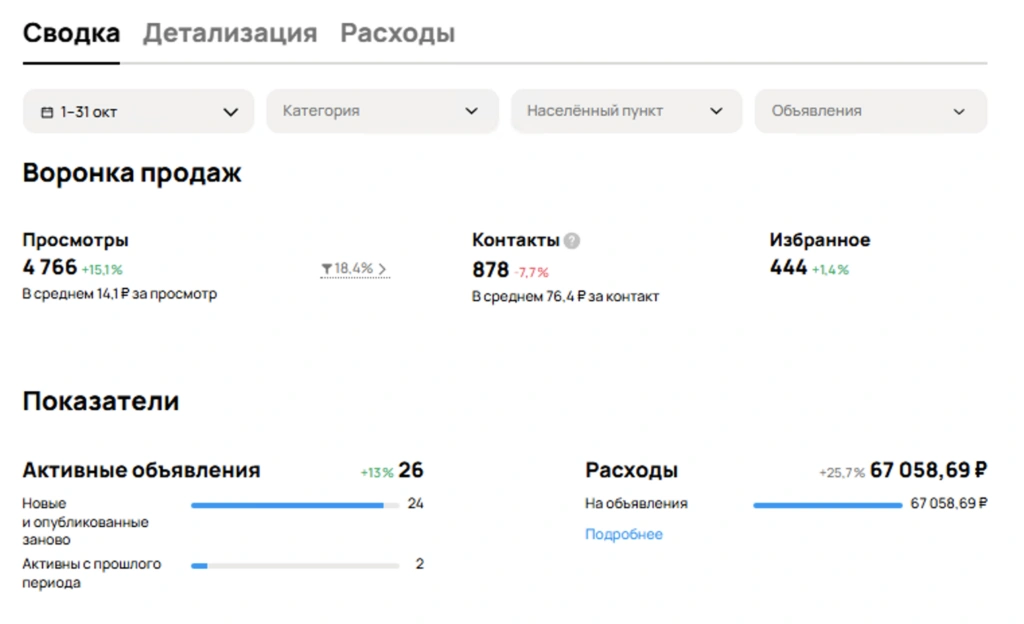The width and height of the screenshot is (1024, 624).
Task: Click the chevron in the date filter
Action: [231, 112]
